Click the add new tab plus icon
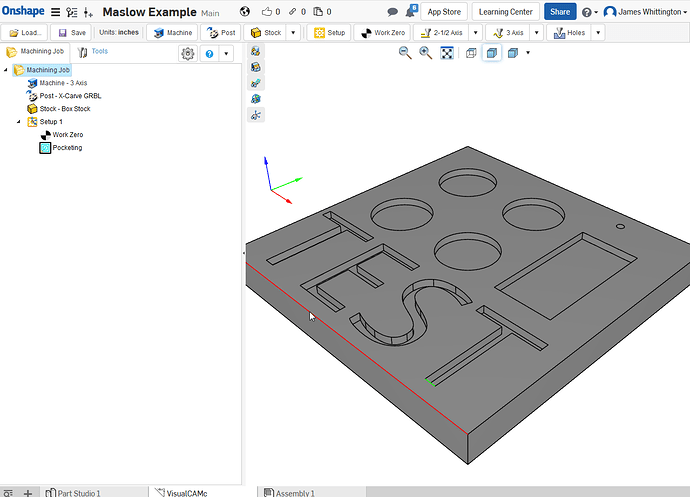This screenshot has width=690, height=497. pos(28,493)
